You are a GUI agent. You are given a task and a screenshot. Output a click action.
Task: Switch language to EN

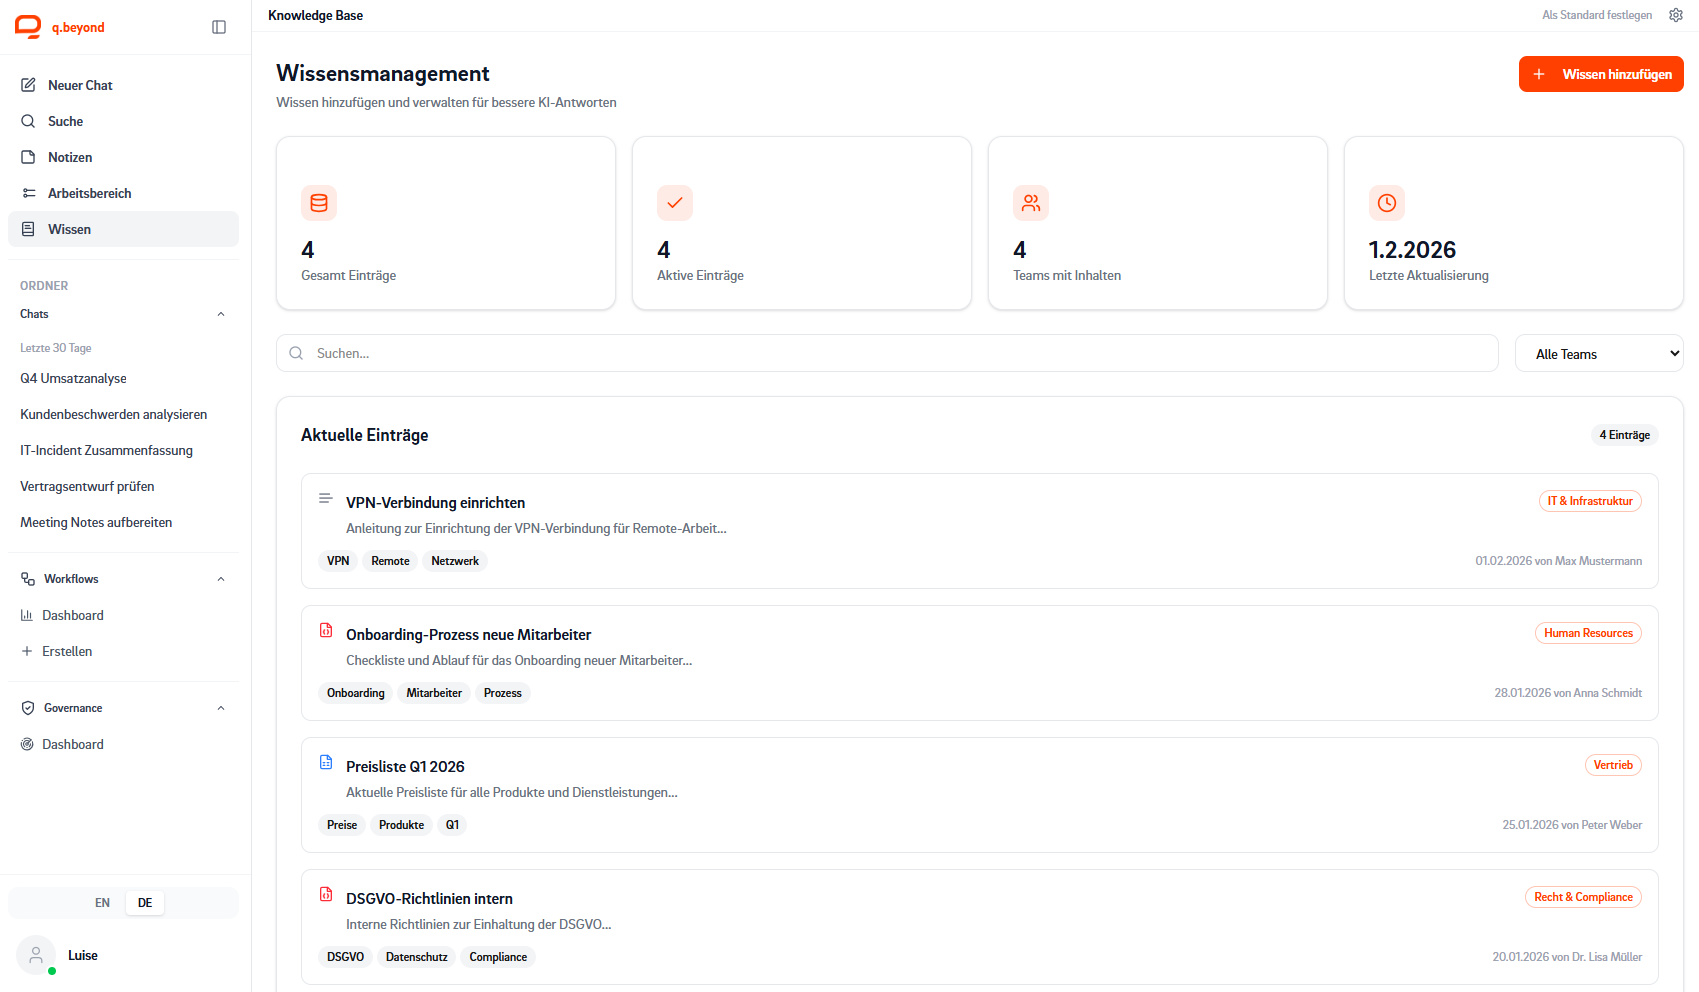click(x=102, y=903)
